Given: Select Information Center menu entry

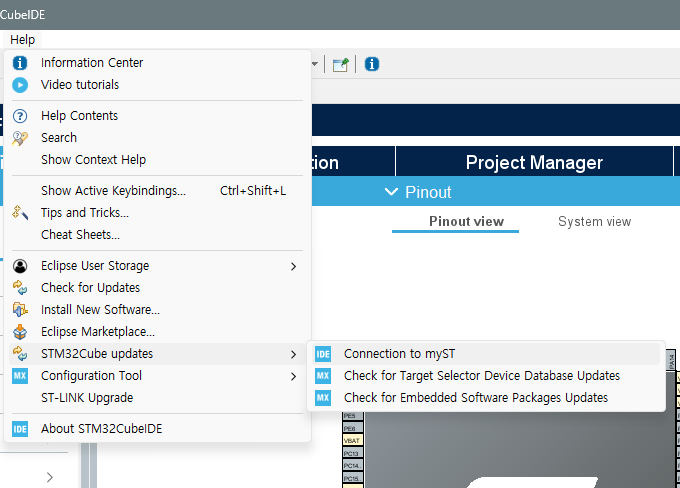Looking at the screenshot, I should pyautogui.click(x=157, y=63).
